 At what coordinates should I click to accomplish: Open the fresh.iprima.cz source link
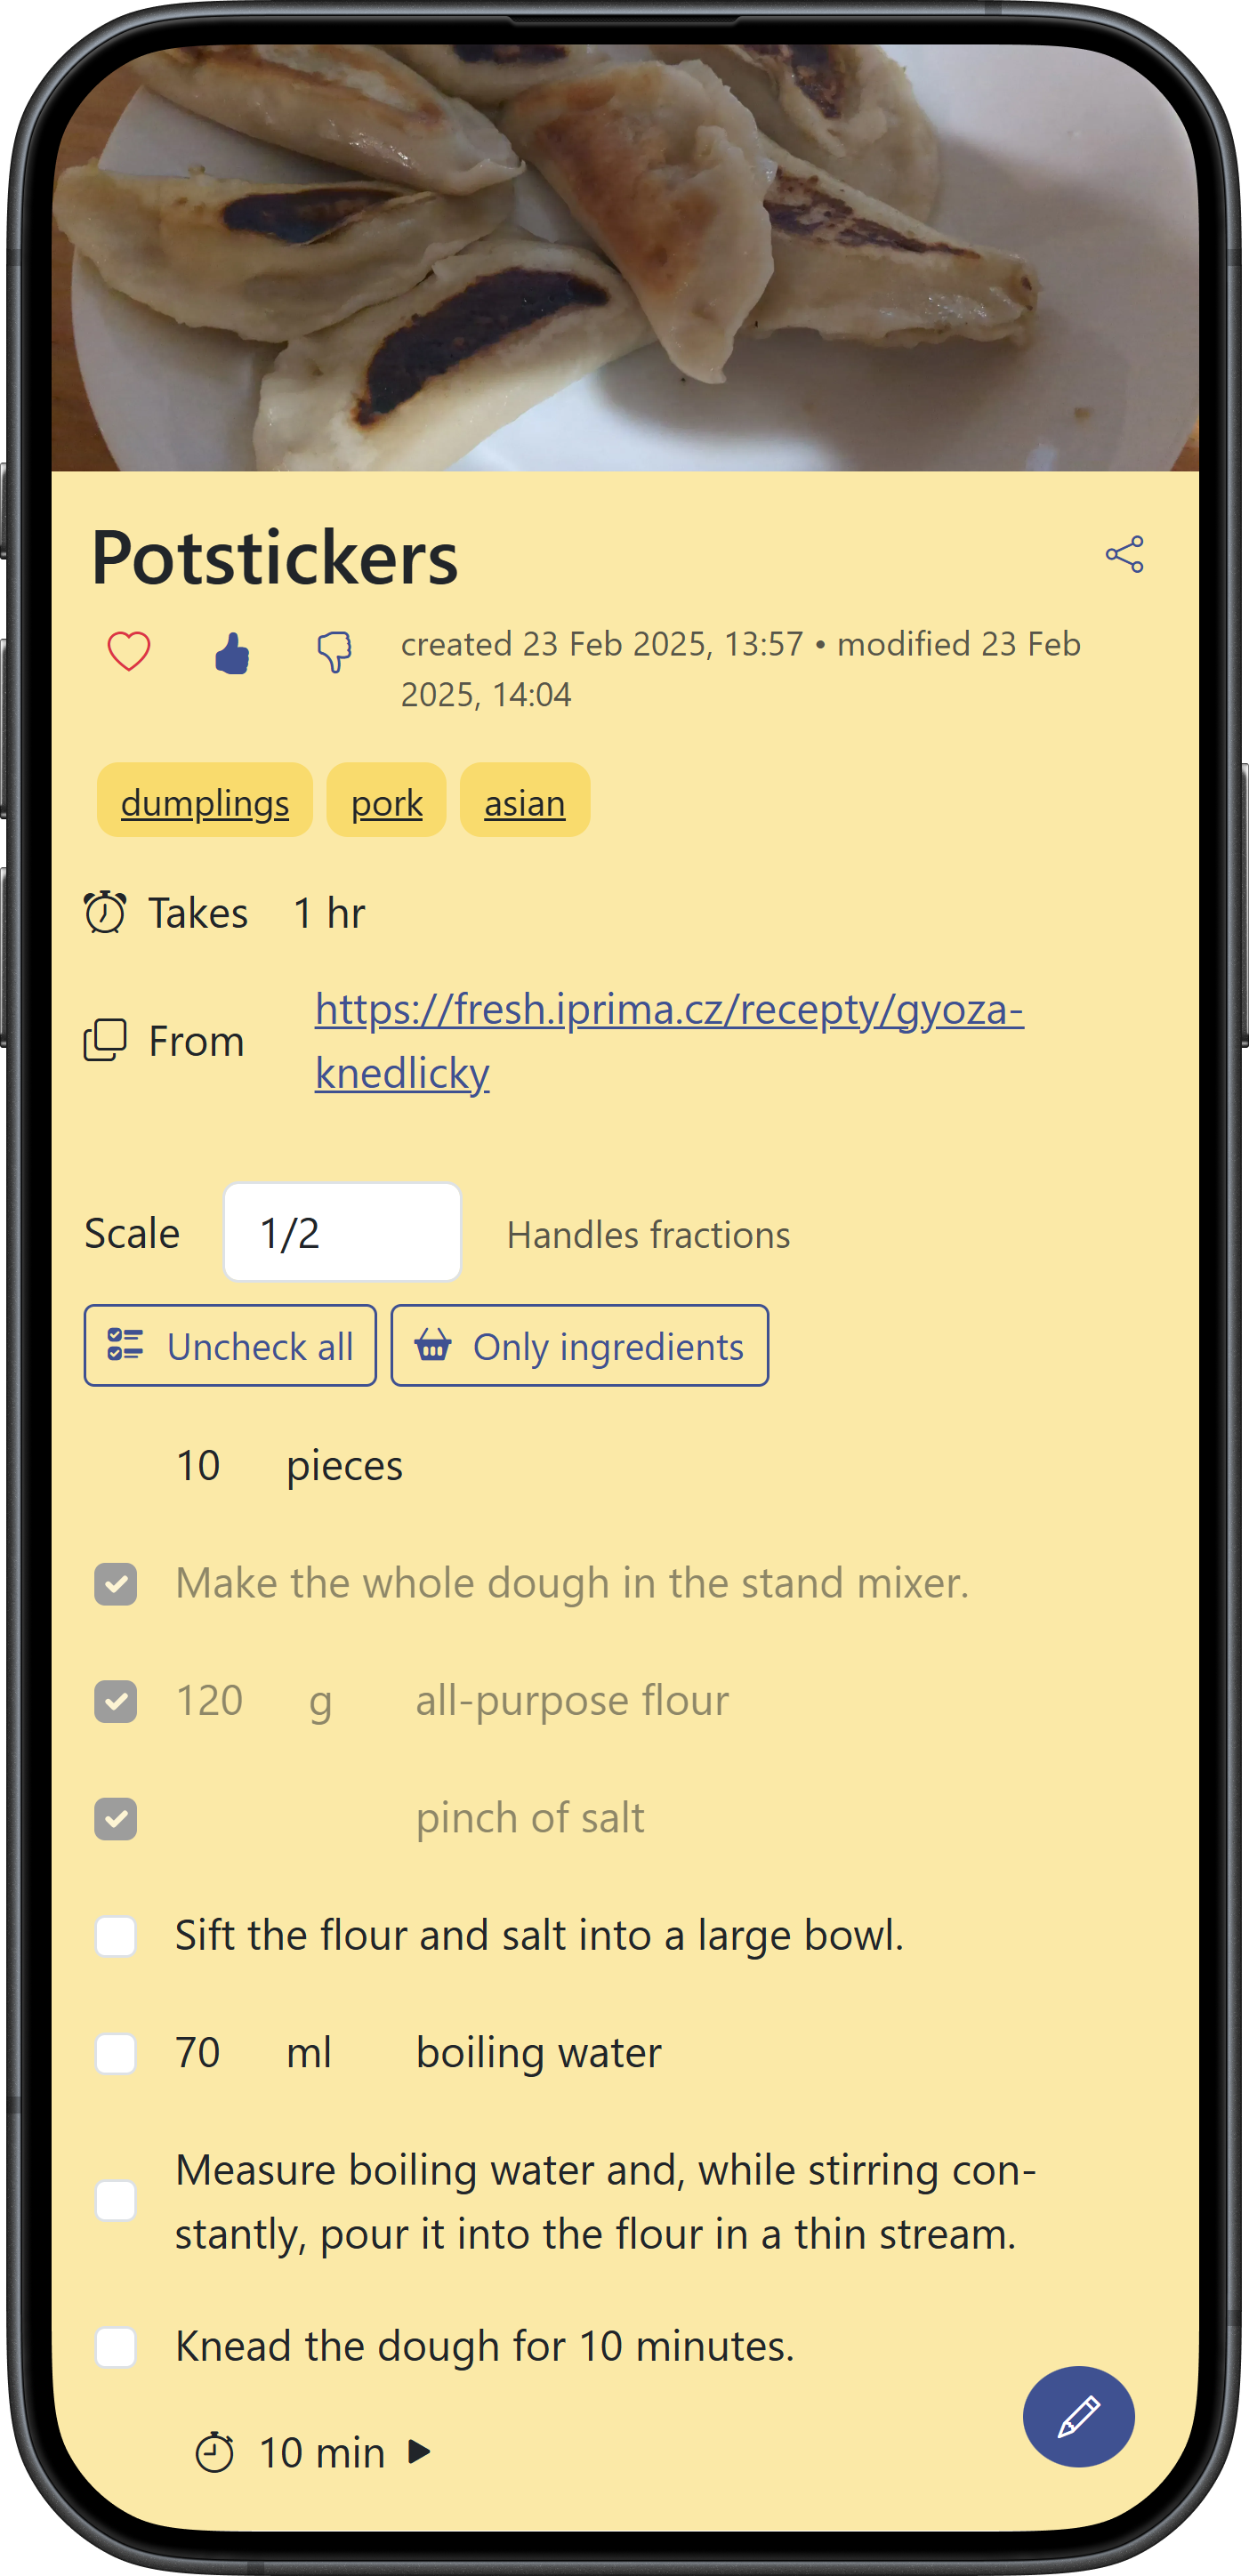coord(667,1012)
